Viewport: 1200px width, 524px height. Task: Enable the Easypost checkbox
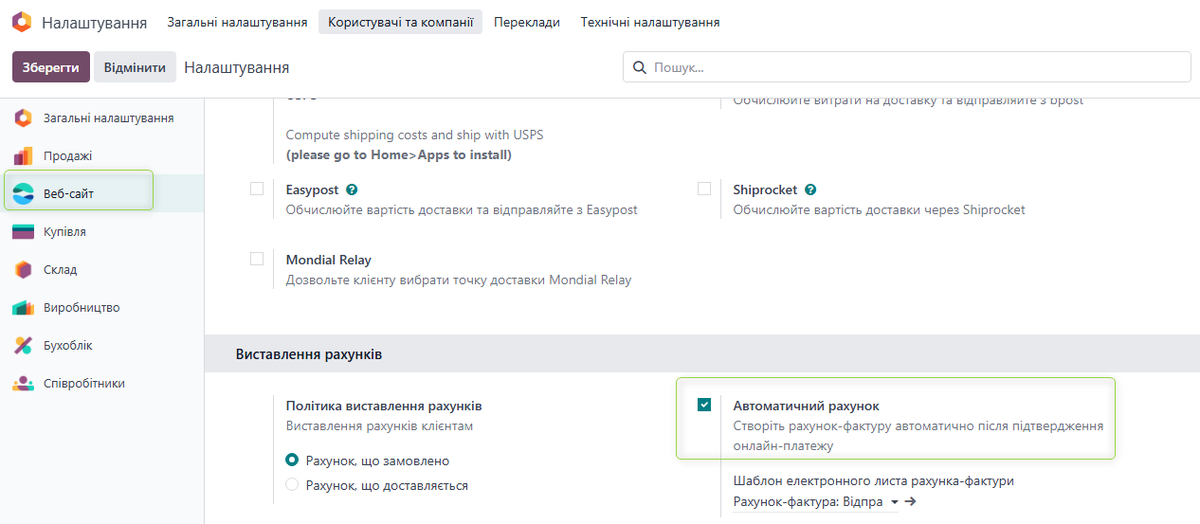257,189
